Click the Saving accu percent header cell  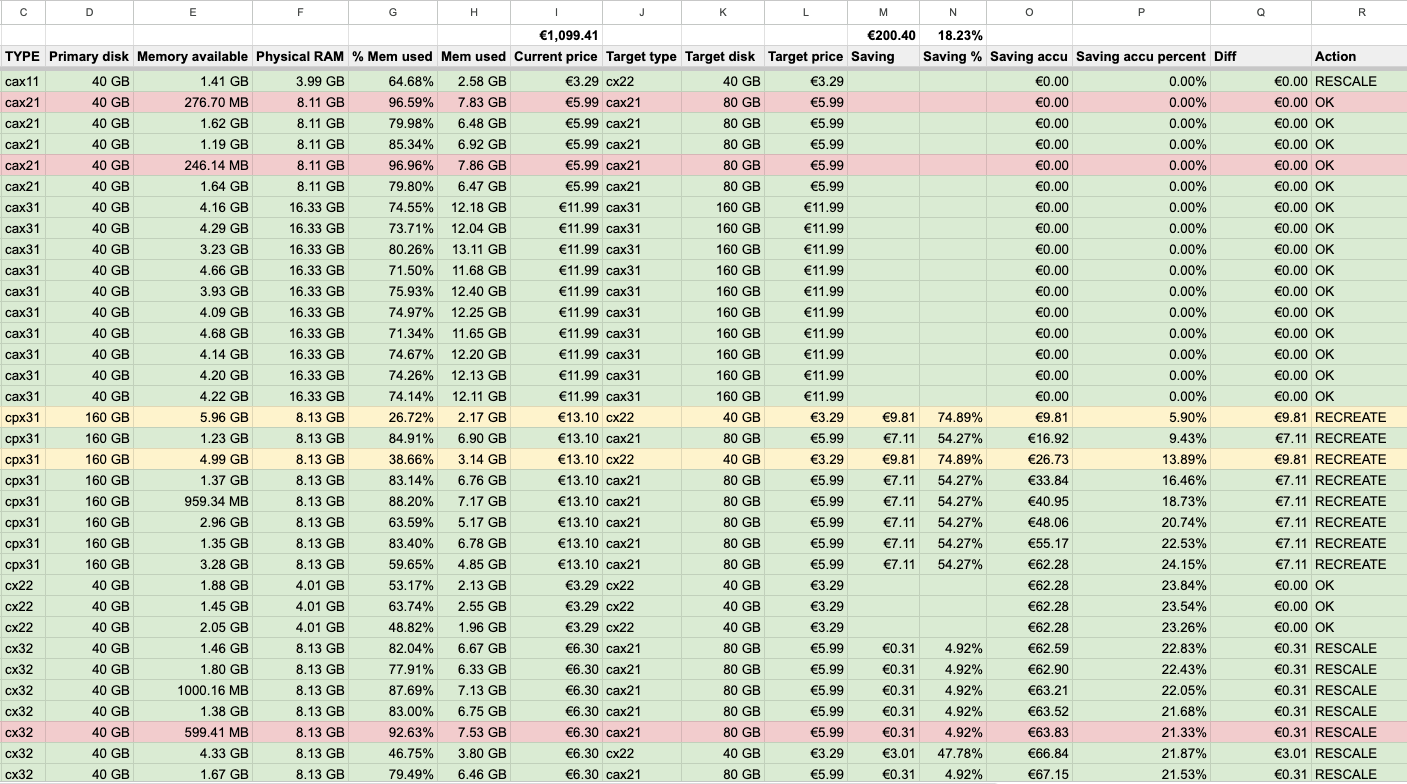(1141, 56)
